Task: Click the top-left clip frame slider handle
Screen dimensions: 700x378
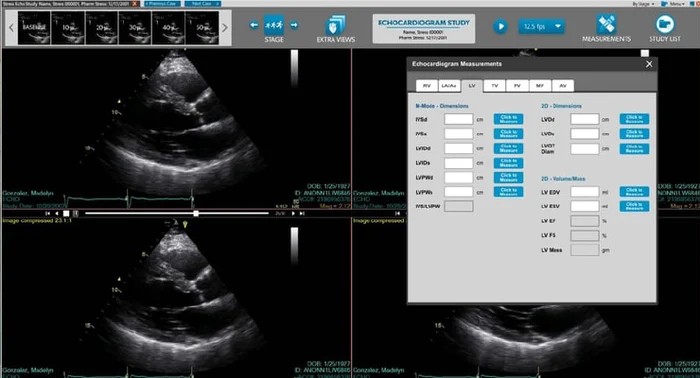Action: (196, 214)
